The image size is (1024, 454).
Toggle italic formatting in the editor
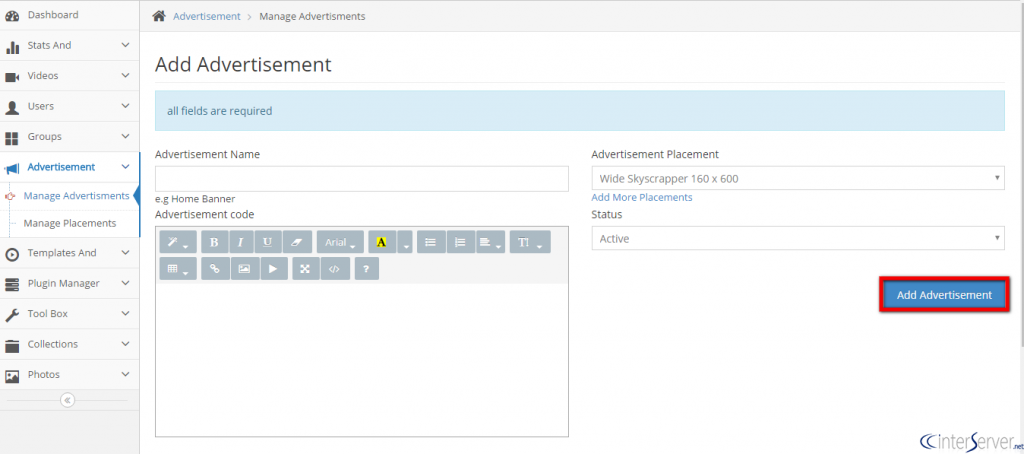(241, 242)
